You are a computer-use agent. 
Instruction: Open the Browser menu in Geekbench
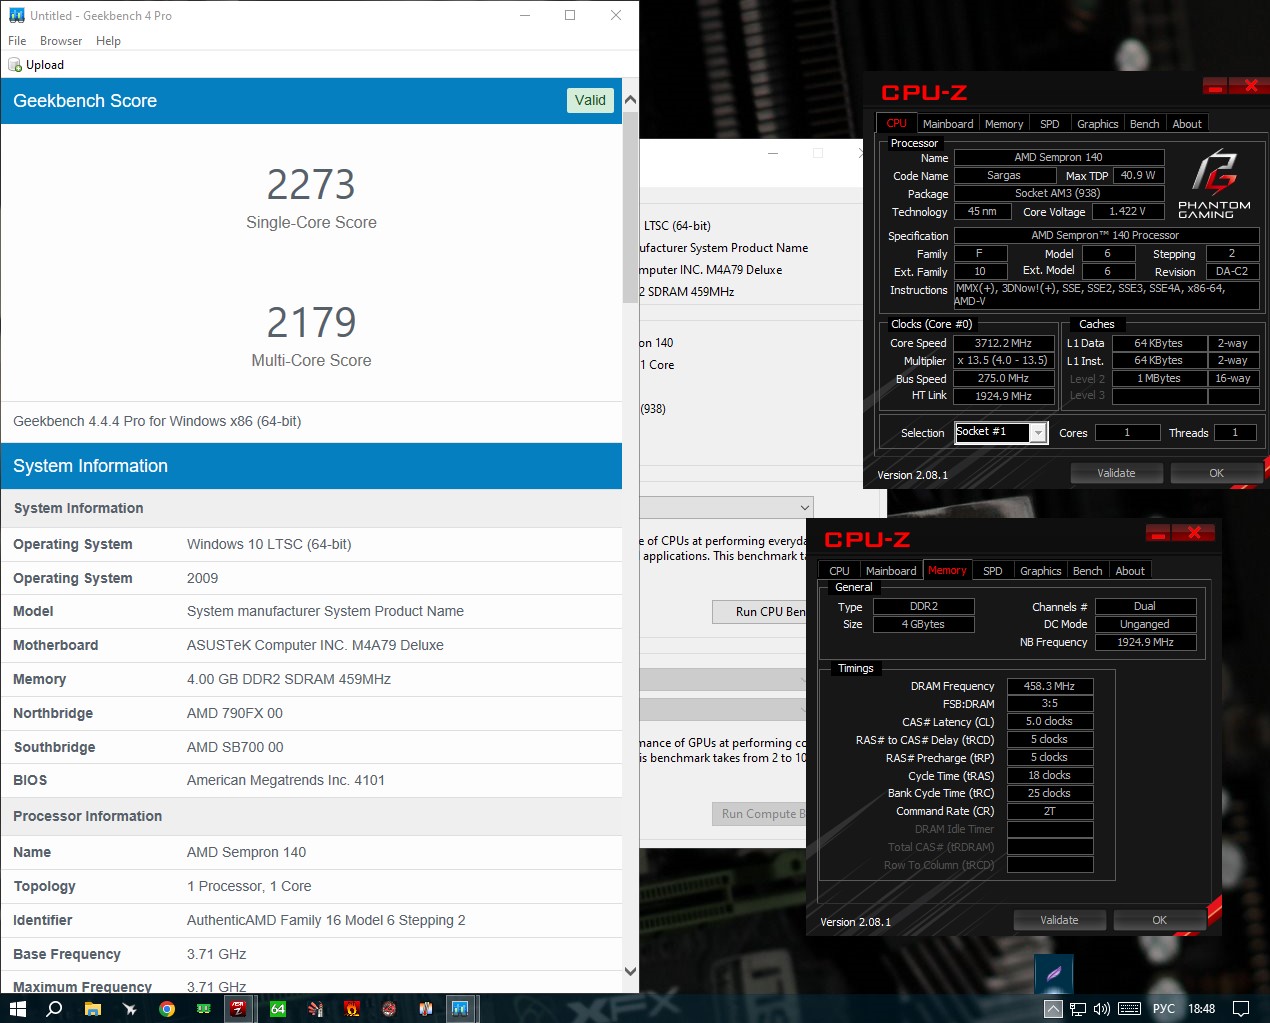pyautogui.click(x=61, y=41)
